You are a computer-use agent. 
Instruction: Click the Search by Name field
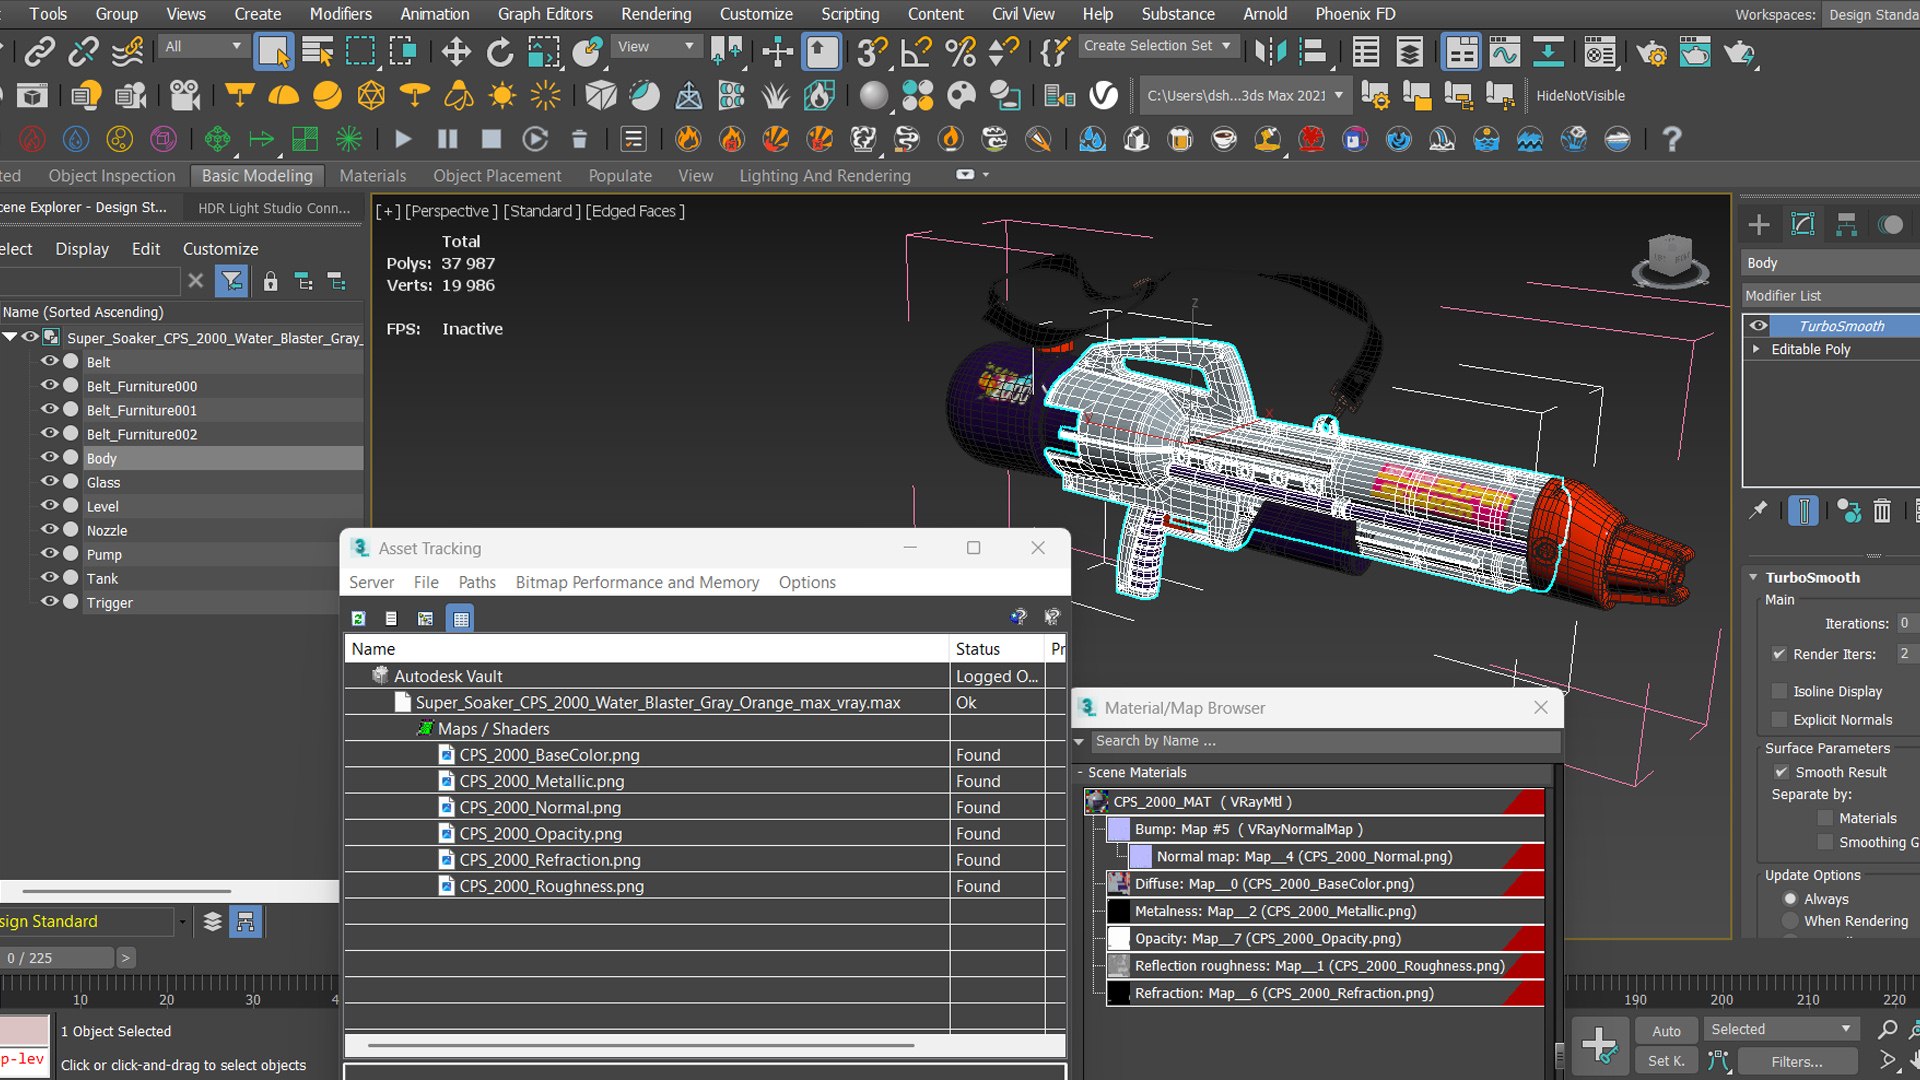click(1326, 741)
